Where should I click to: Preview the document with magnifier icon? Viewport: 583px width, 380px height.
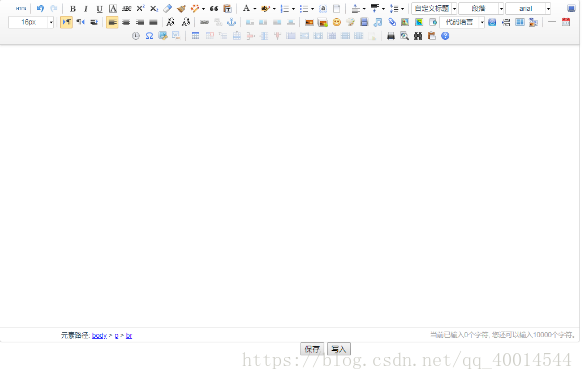click(405, 36)
